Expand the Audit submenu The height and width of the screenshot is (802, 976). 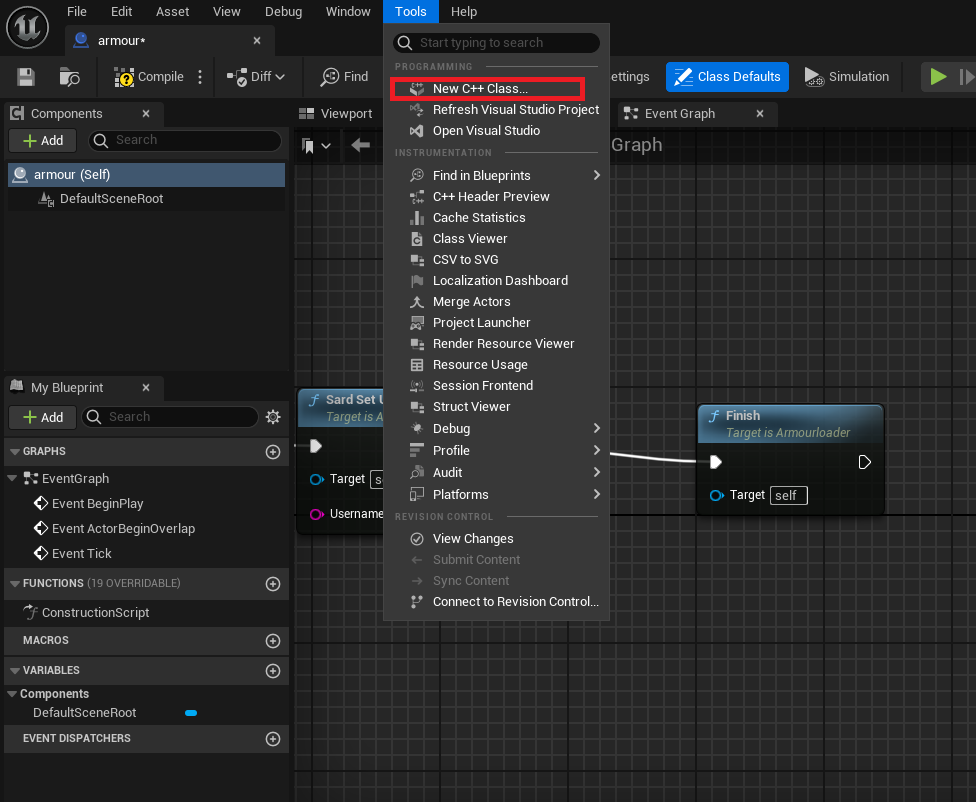[x=496, y=473]
